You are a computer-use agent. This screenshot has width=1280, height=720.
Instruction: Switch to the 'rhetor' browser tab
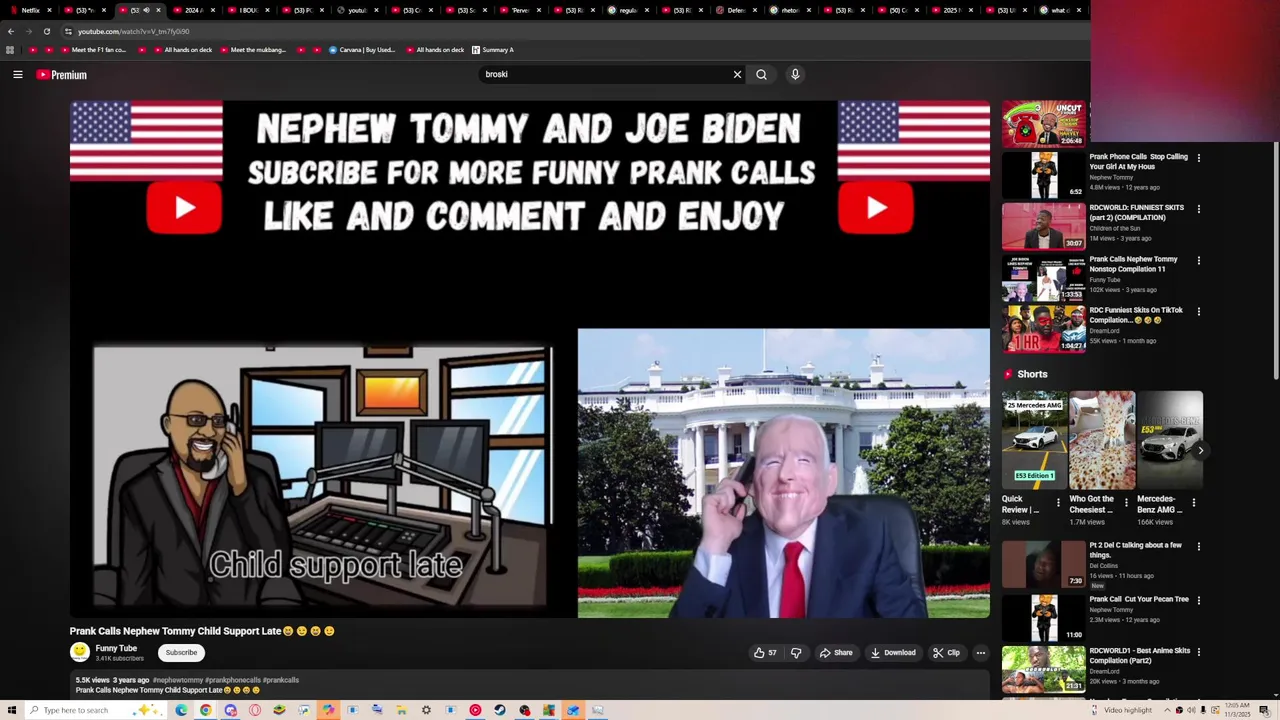tap(791, 10)
